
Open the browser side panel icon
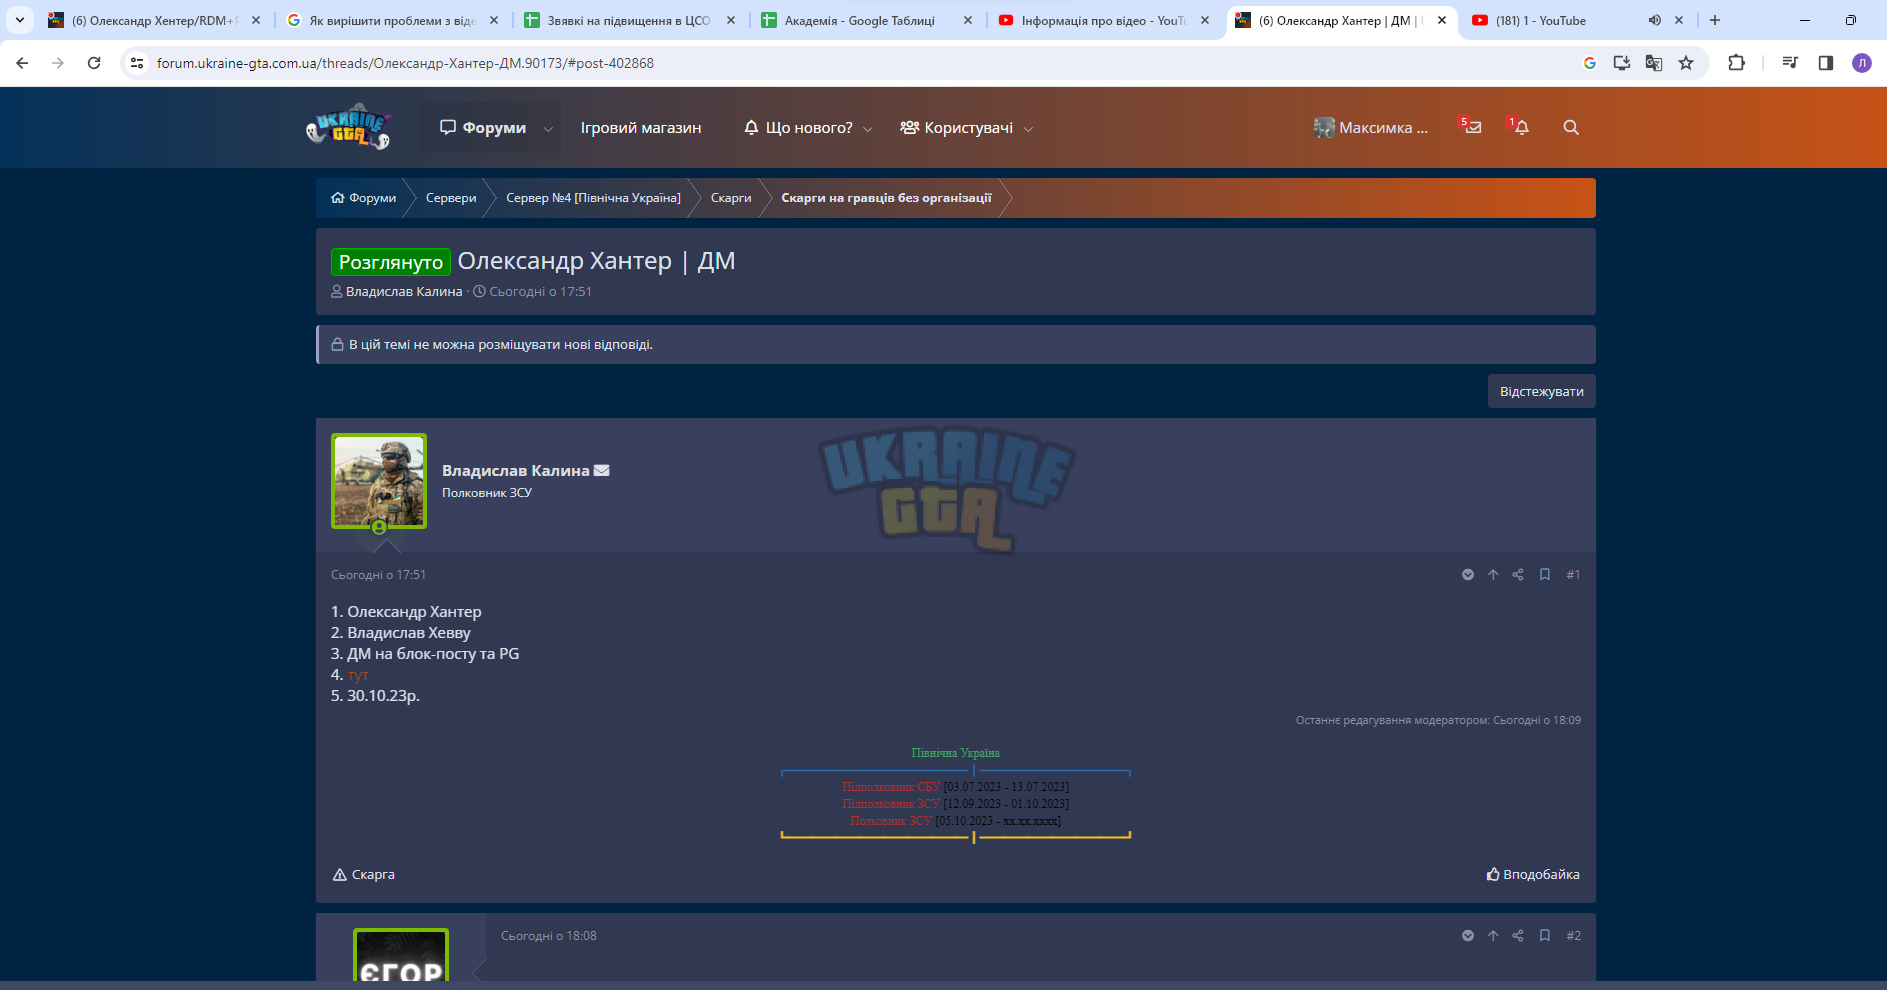(1826, 63)
